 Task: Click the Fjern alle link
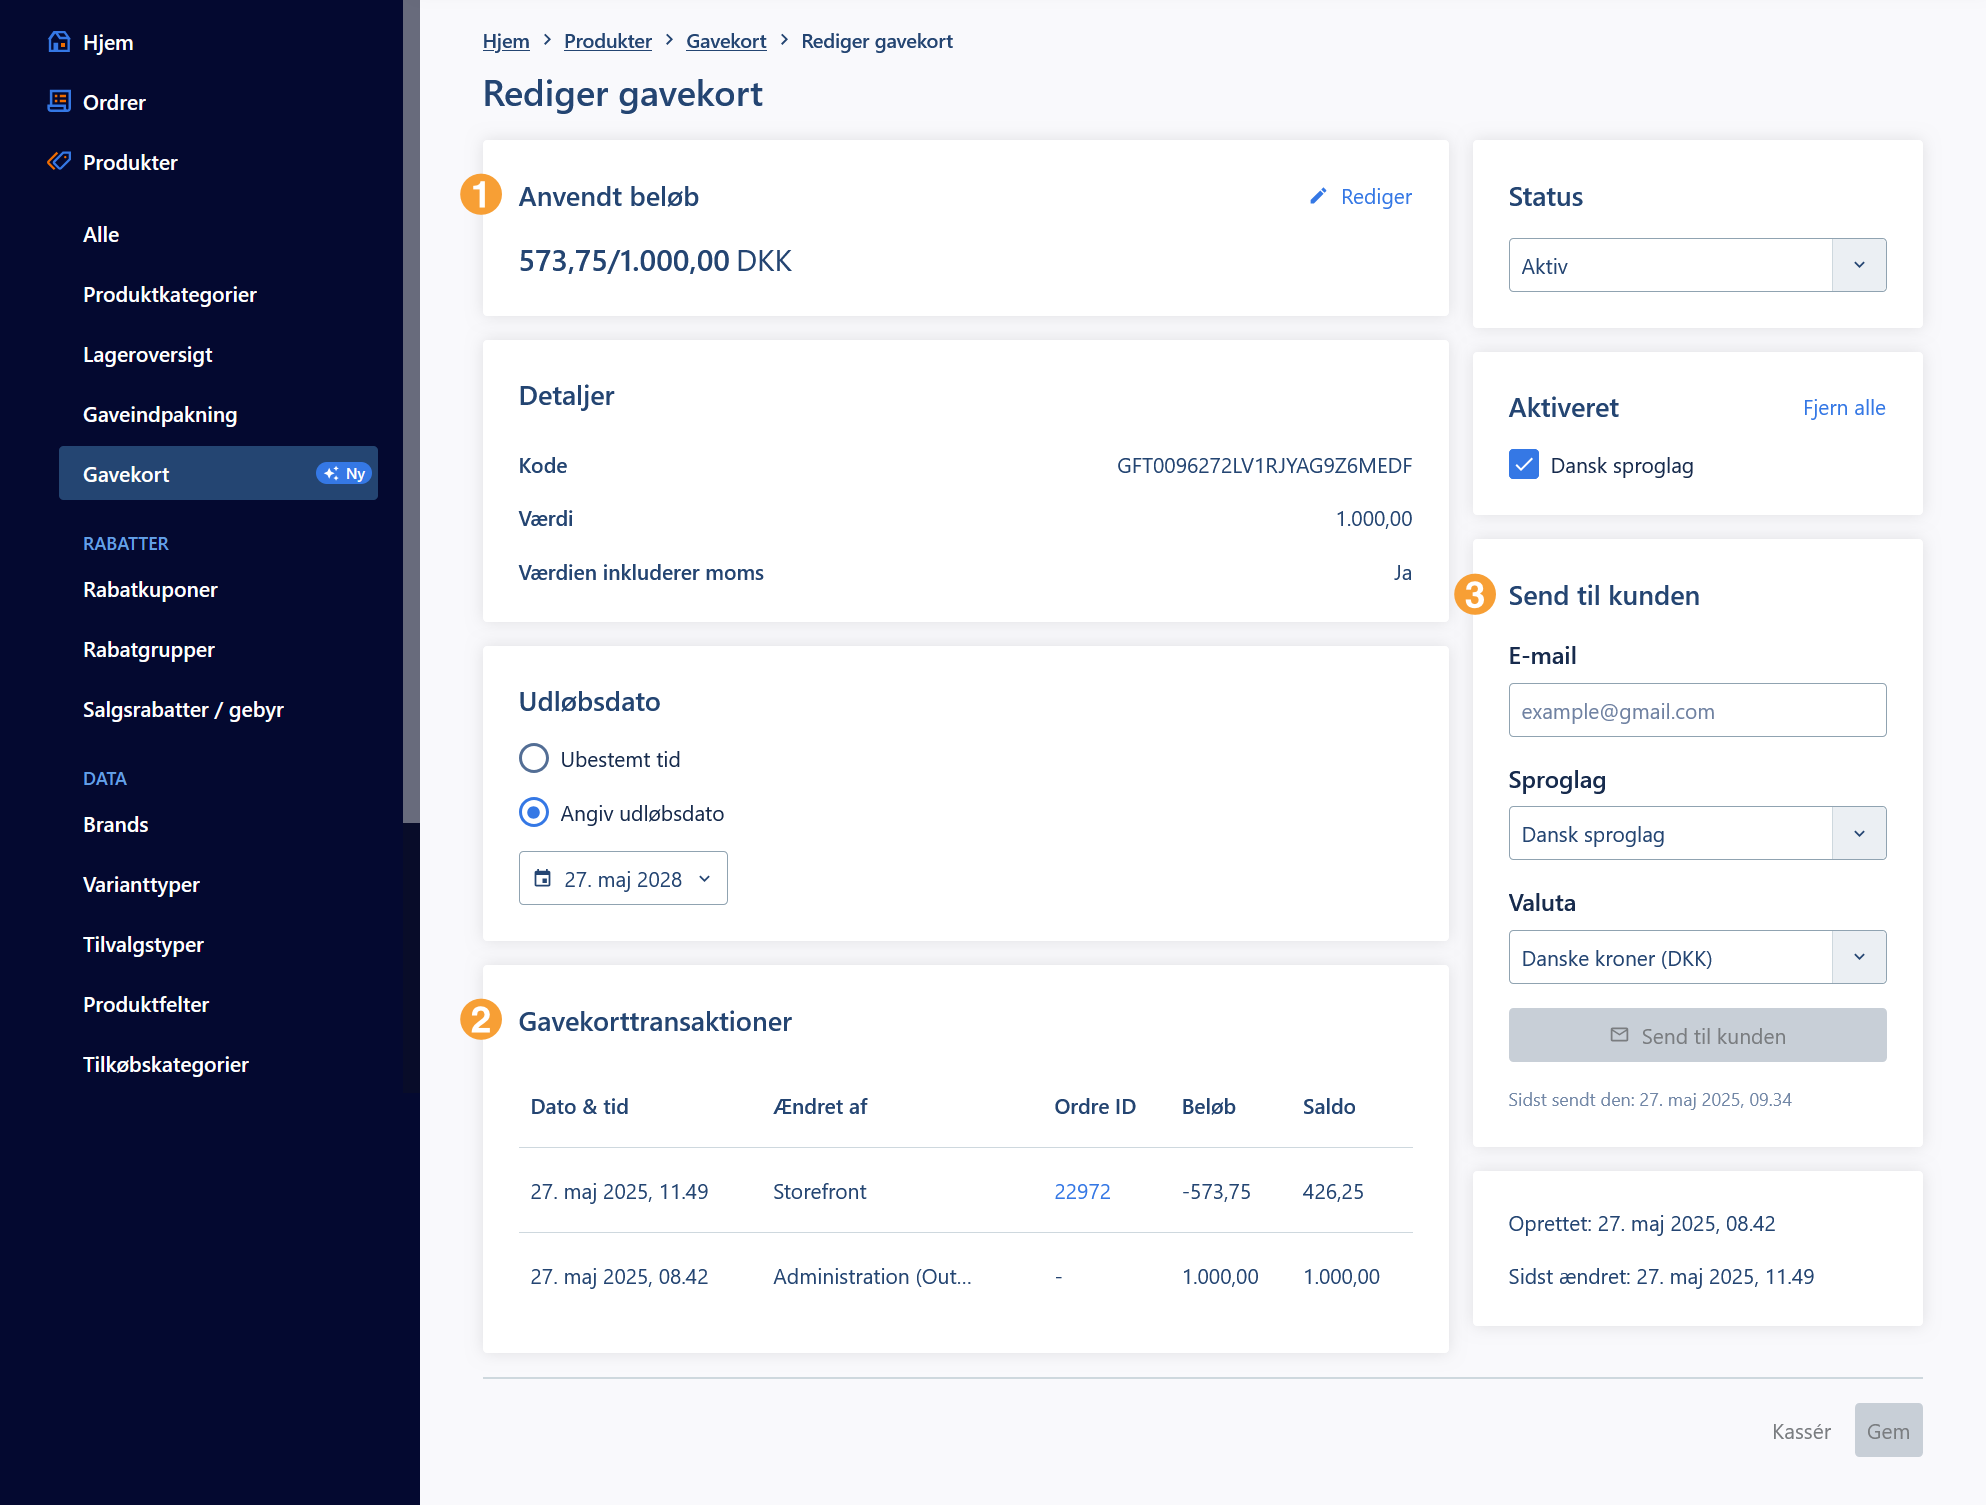tap(1843, 408)
